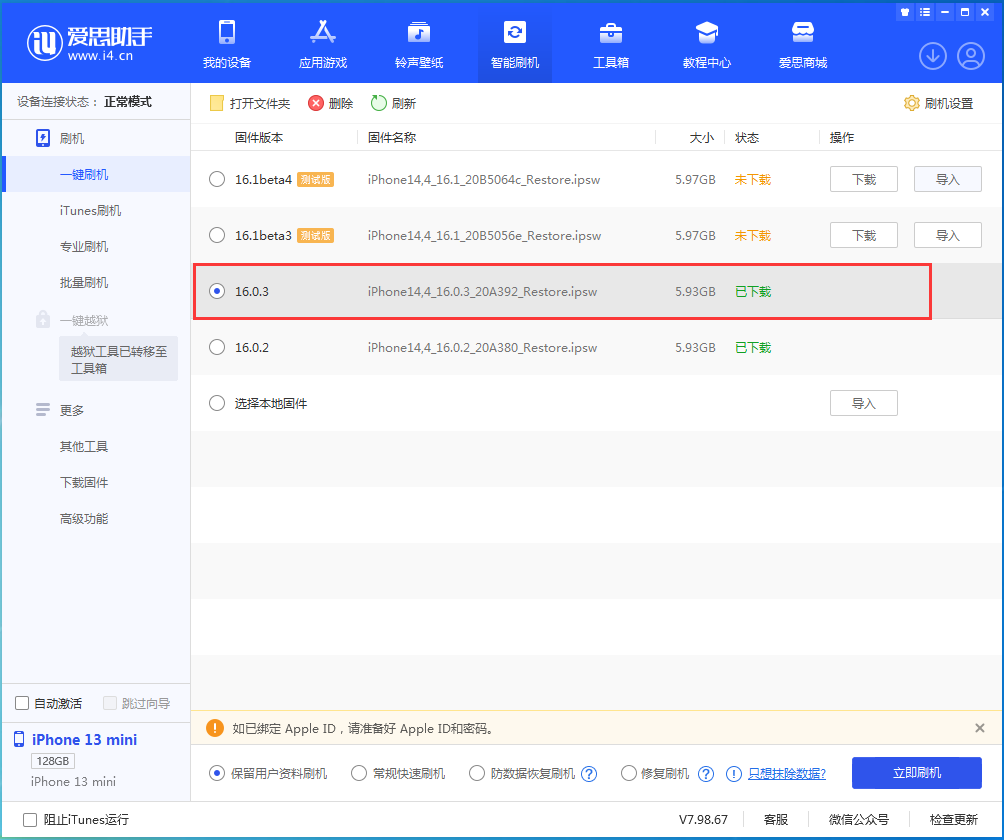Toggle the Skip Wizard (跳过向导) checkbox
This screenshot has height=840, width=1004.
[x=110, y=703]
